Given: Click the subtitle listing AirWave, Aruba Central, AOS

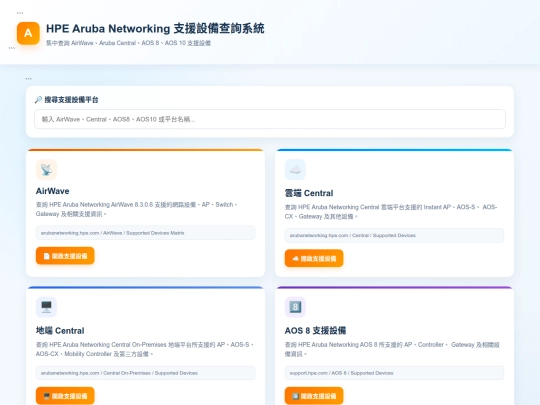Looking at the screenshot, I should [128, 43].
